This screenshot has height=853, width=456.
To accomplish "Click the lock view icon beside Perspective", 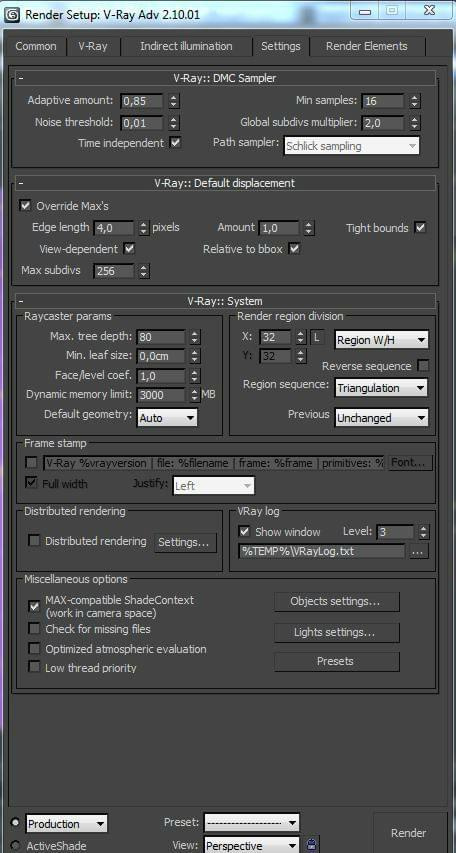I will click(x=312, y=844).
